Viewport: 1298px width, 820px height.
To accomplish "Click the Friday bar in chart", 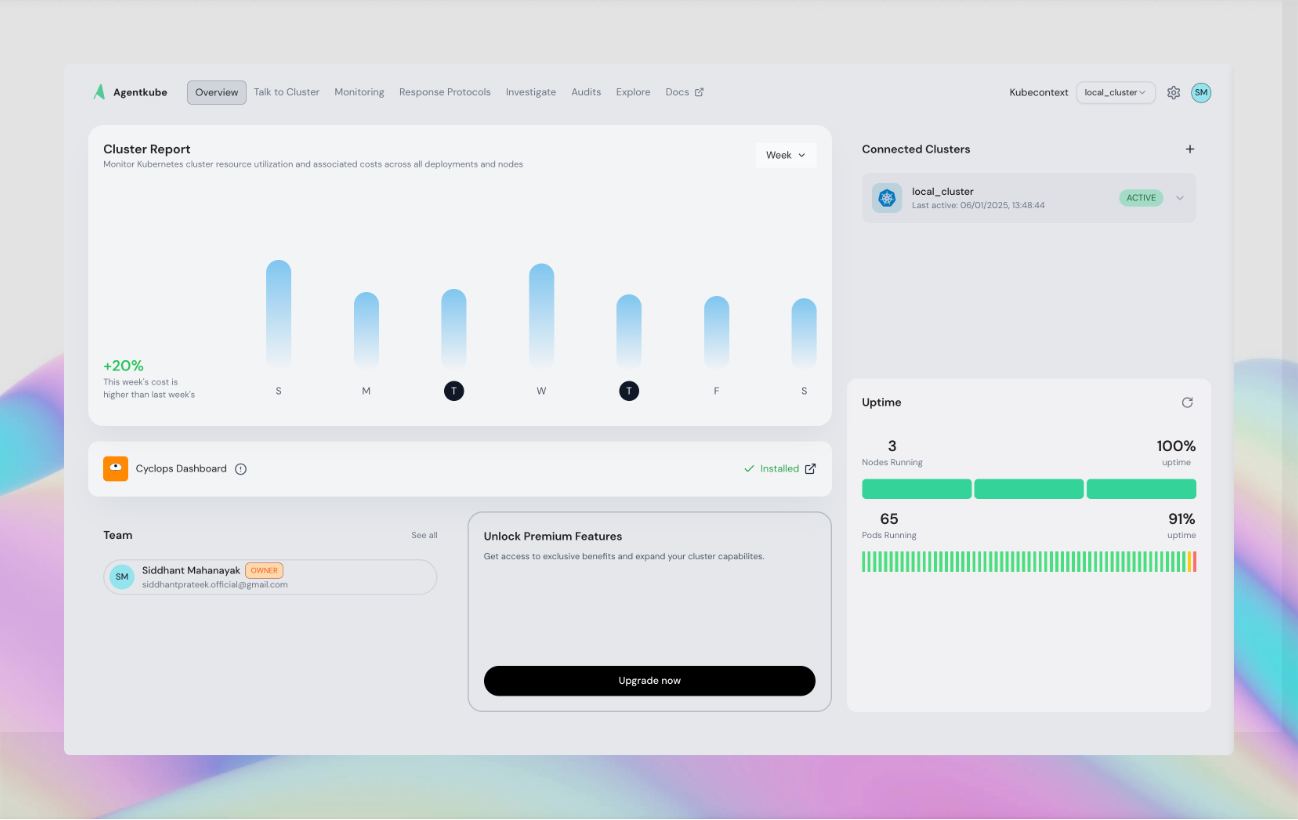I will [x=716, y=332].
